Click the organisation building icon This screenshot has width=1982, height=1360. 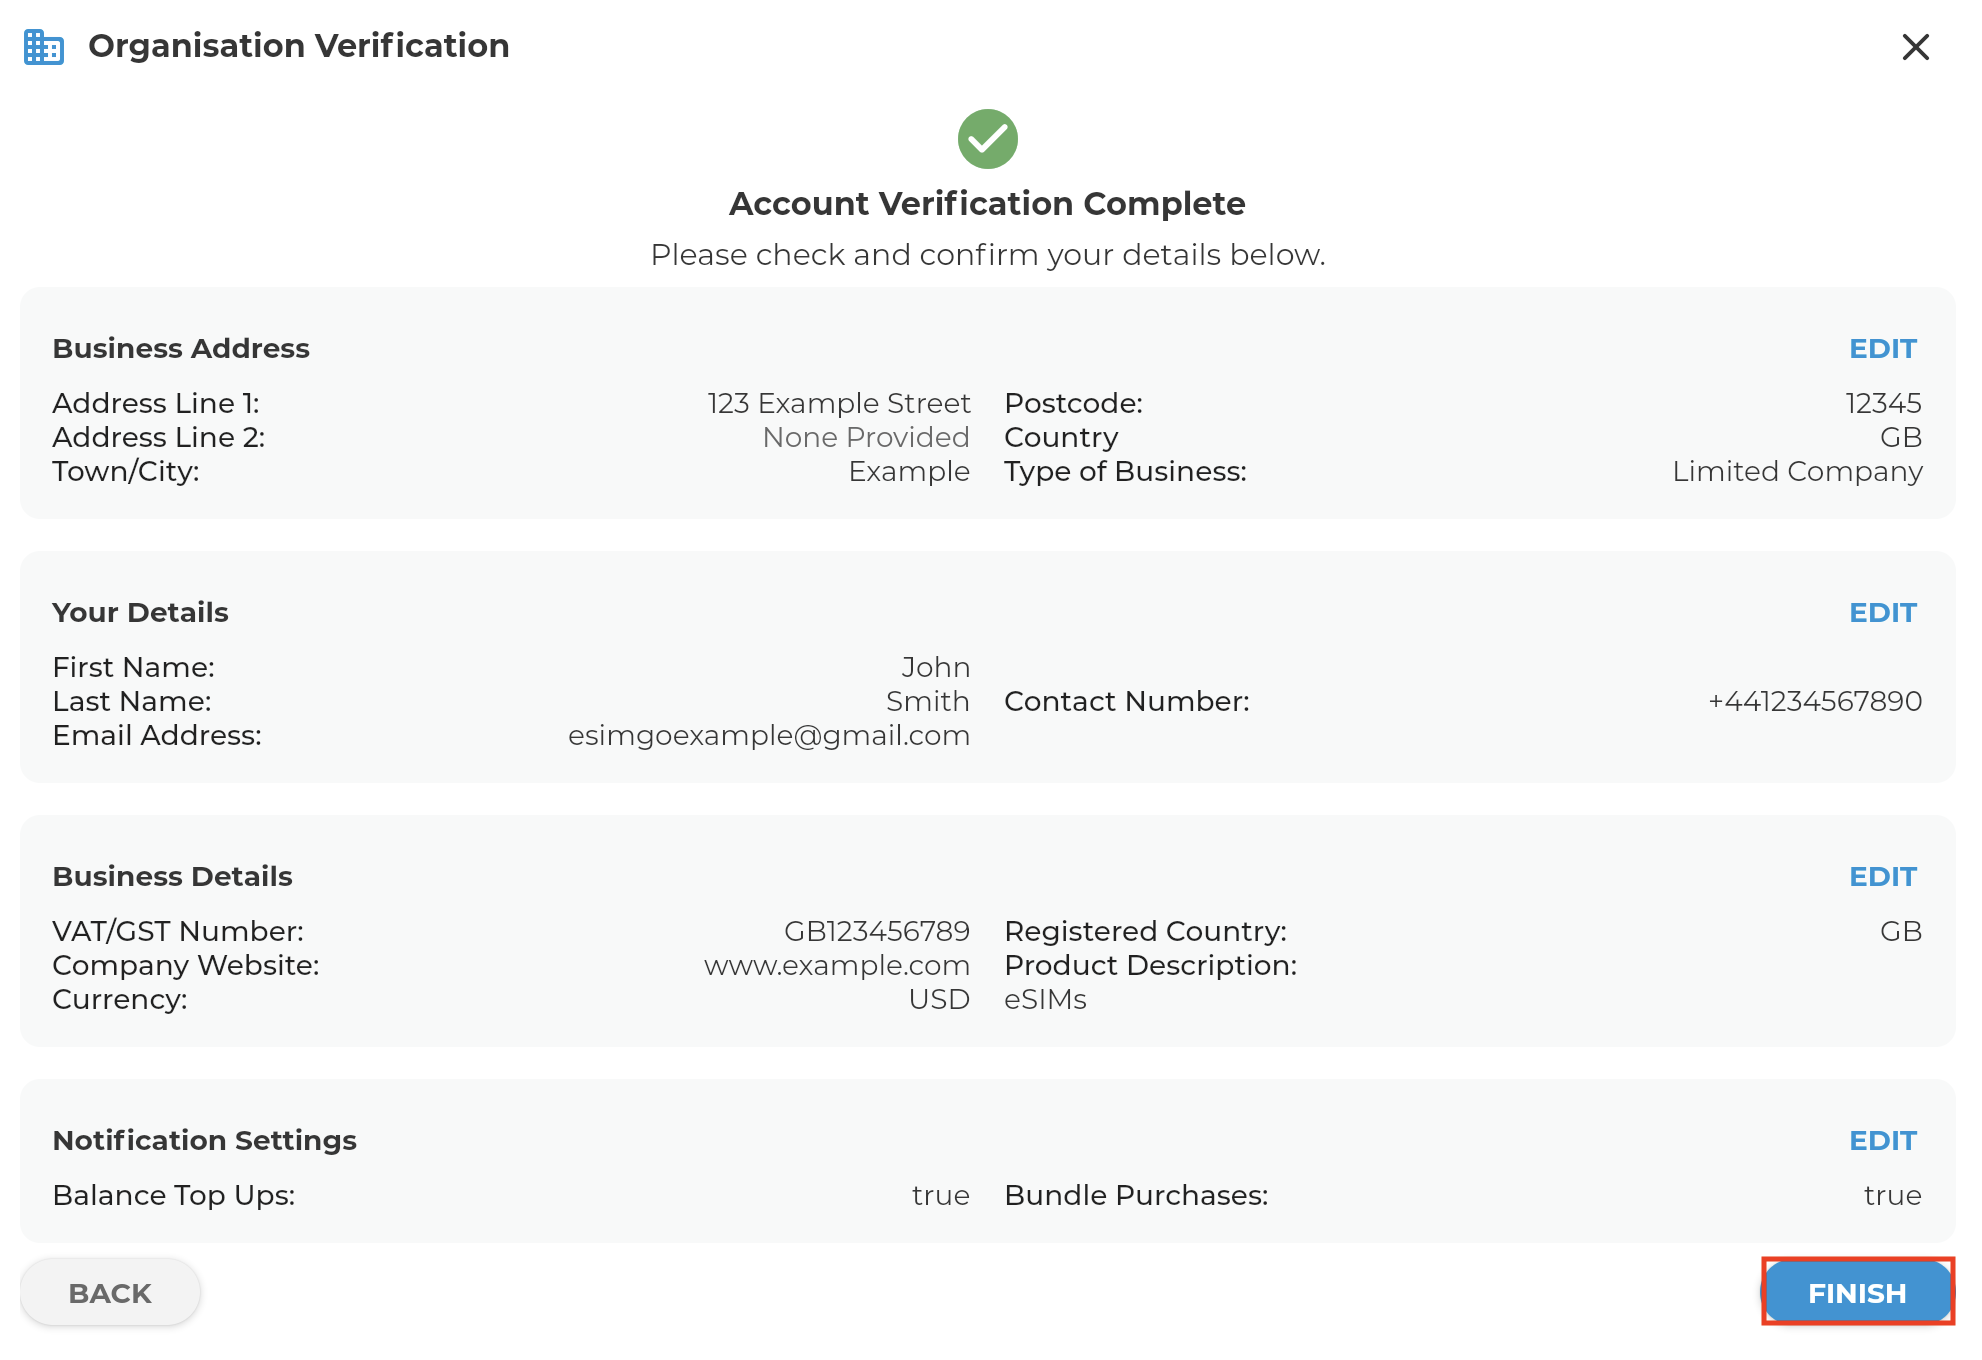(44, 47)
